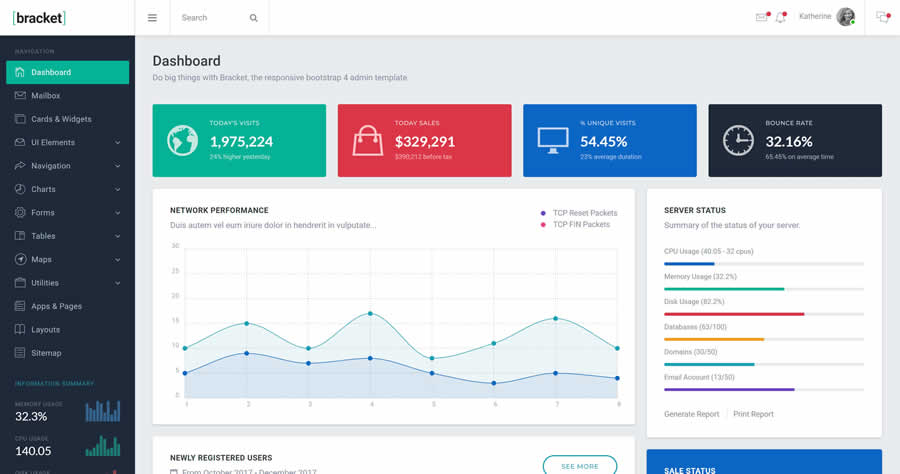
Task: Click the Print Report link
Action: click(753, 414)
